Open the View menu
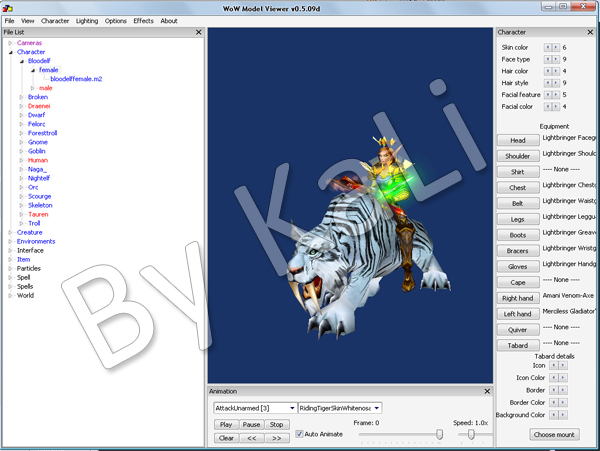Image resolution: width=600 pixels, height=451 pixels. pyautogui.click(x=28, y=21)
